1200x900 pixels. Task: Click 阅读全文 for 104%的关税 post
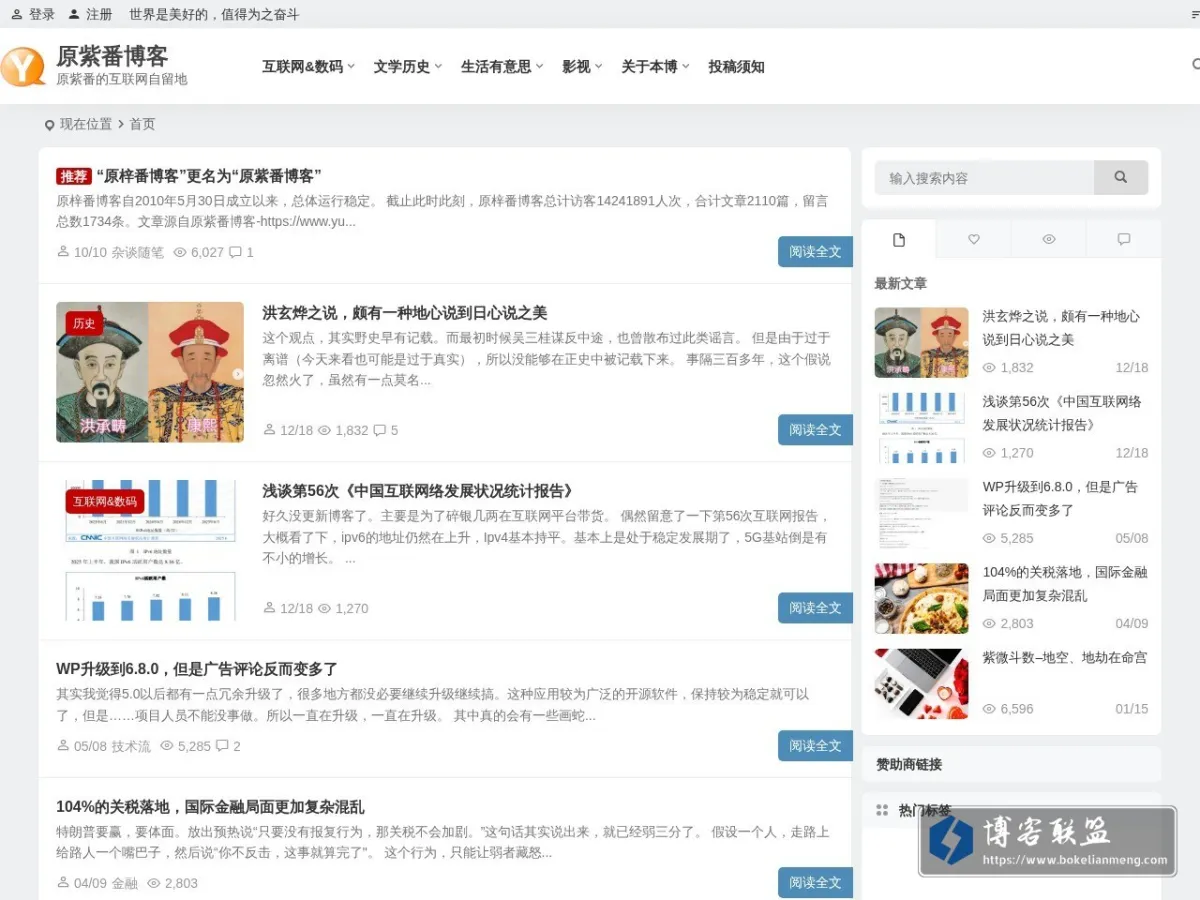point(815,883)
